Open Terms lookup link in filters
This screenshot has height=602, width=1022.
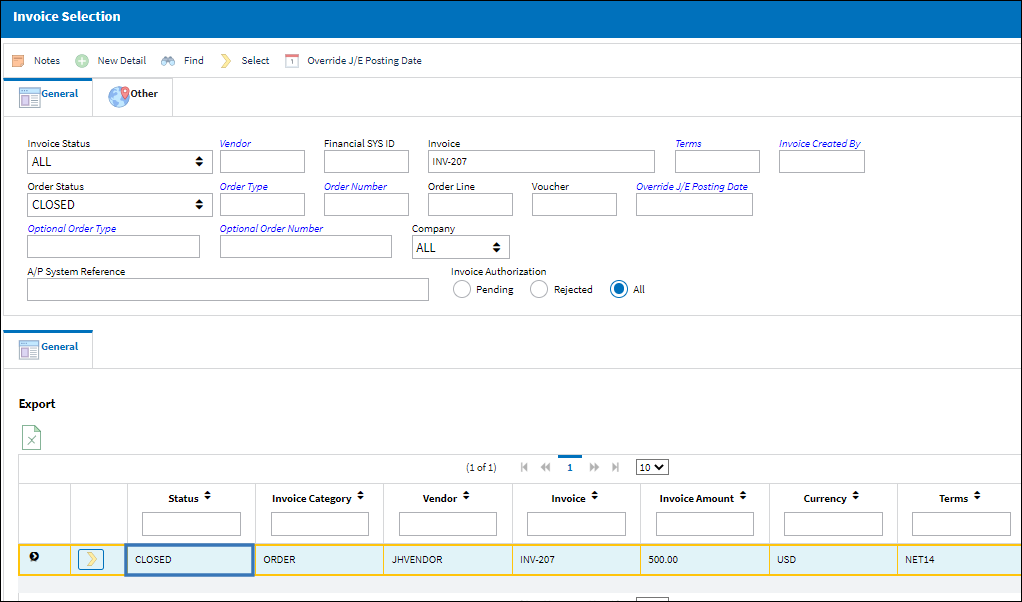pyautogui.click(x=688, y=143)
